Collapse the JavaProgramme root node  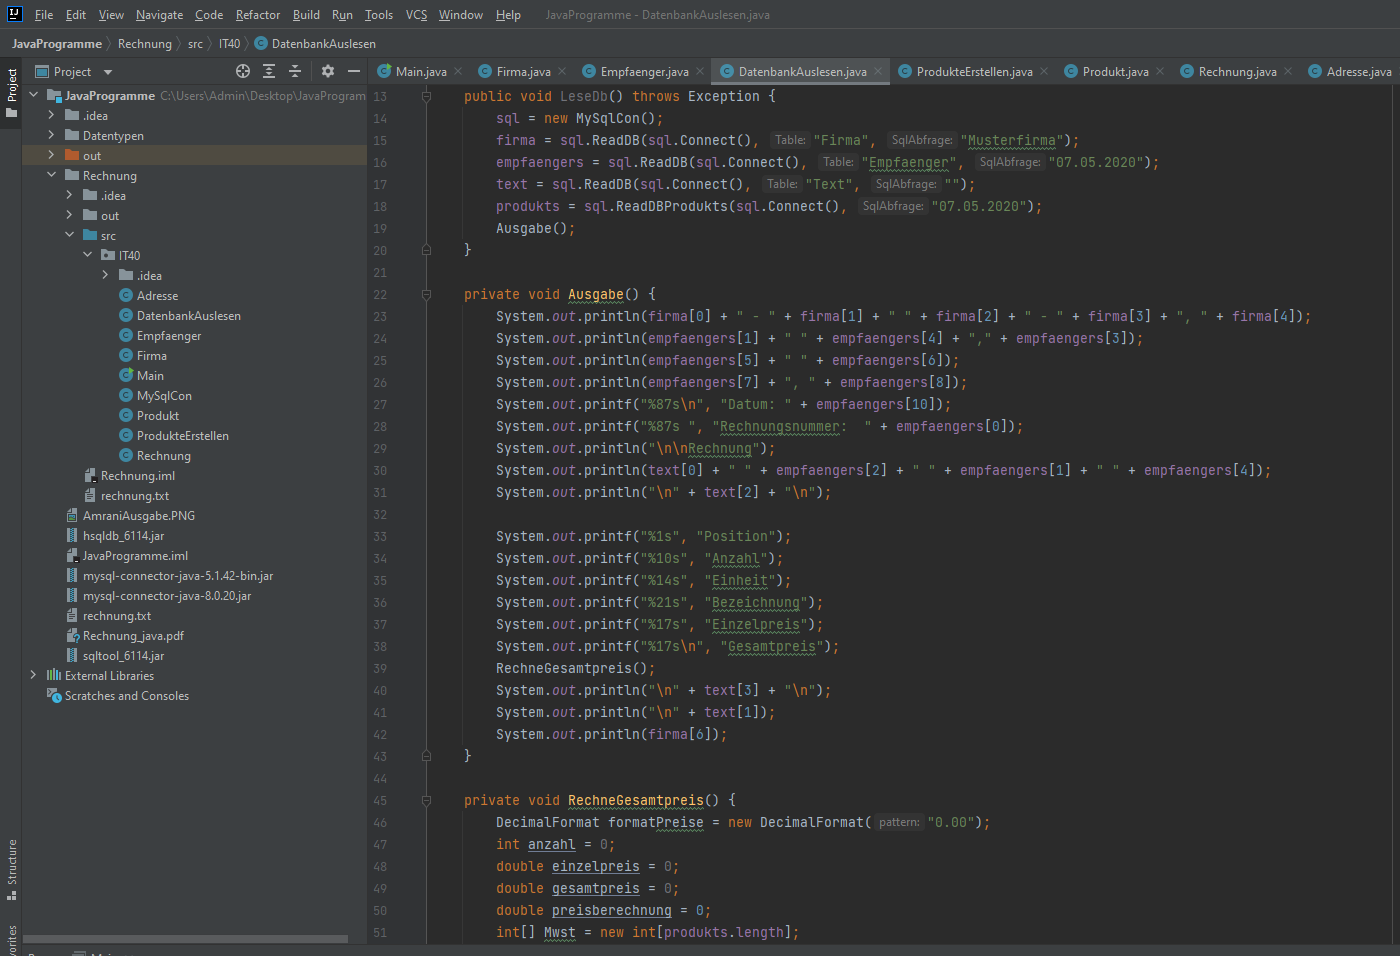33,95
